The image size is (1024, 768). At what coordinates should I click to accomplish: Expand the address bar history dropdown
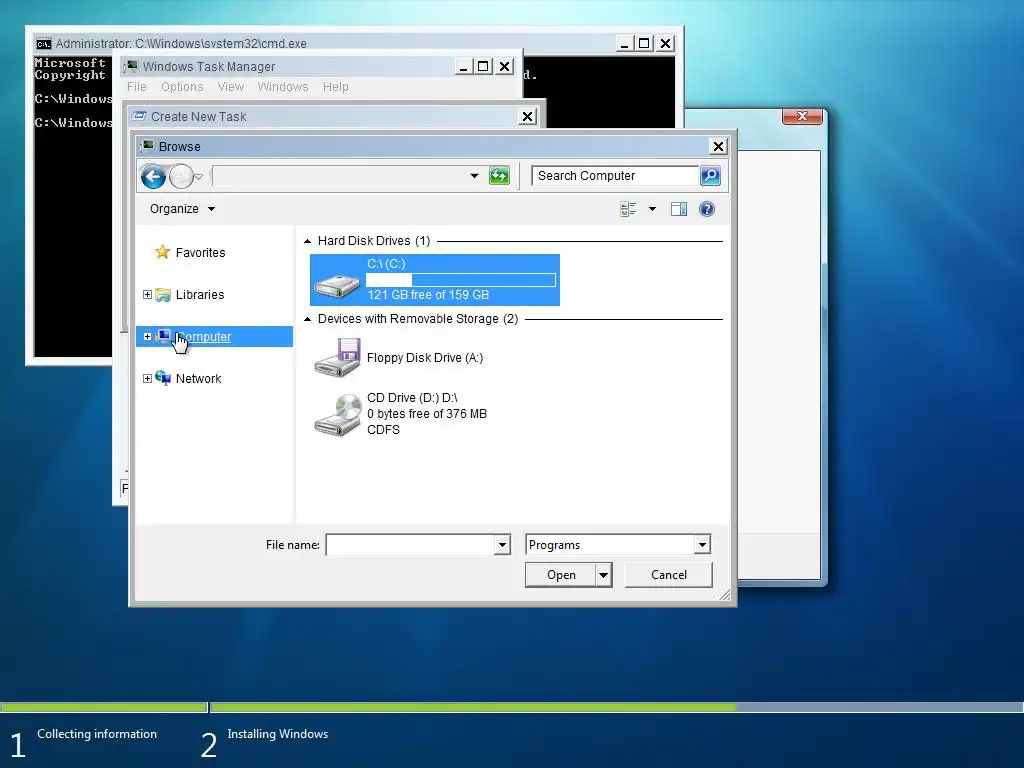[474, 176]
